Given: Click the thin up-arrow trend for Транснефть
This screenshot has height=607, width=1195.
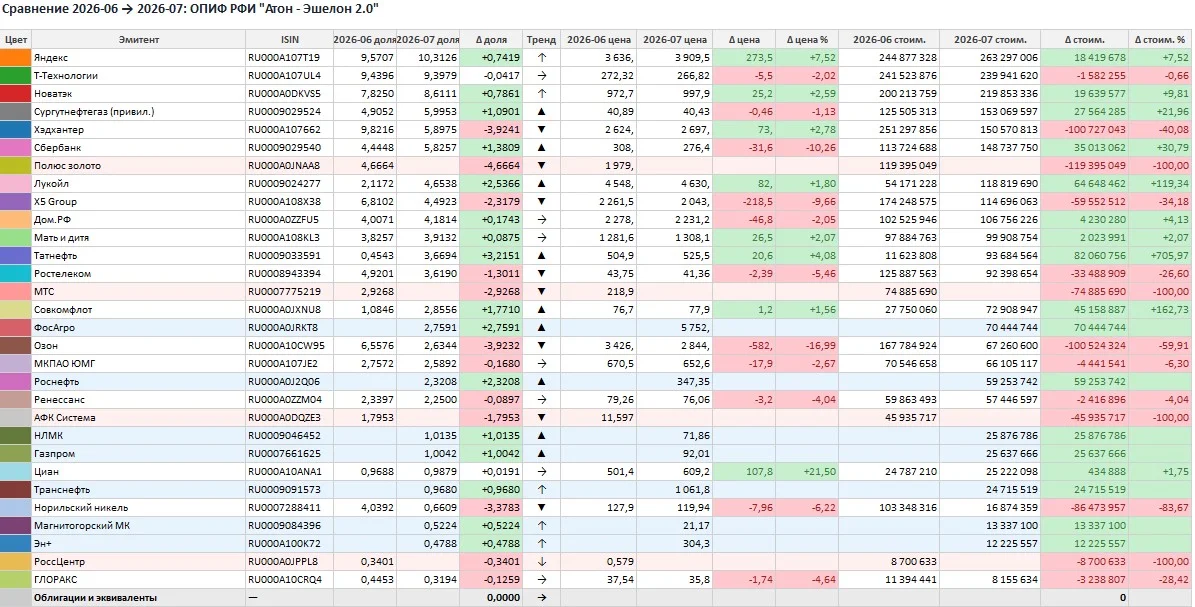Looking at the screenshot, I should (x=542, y=490).
